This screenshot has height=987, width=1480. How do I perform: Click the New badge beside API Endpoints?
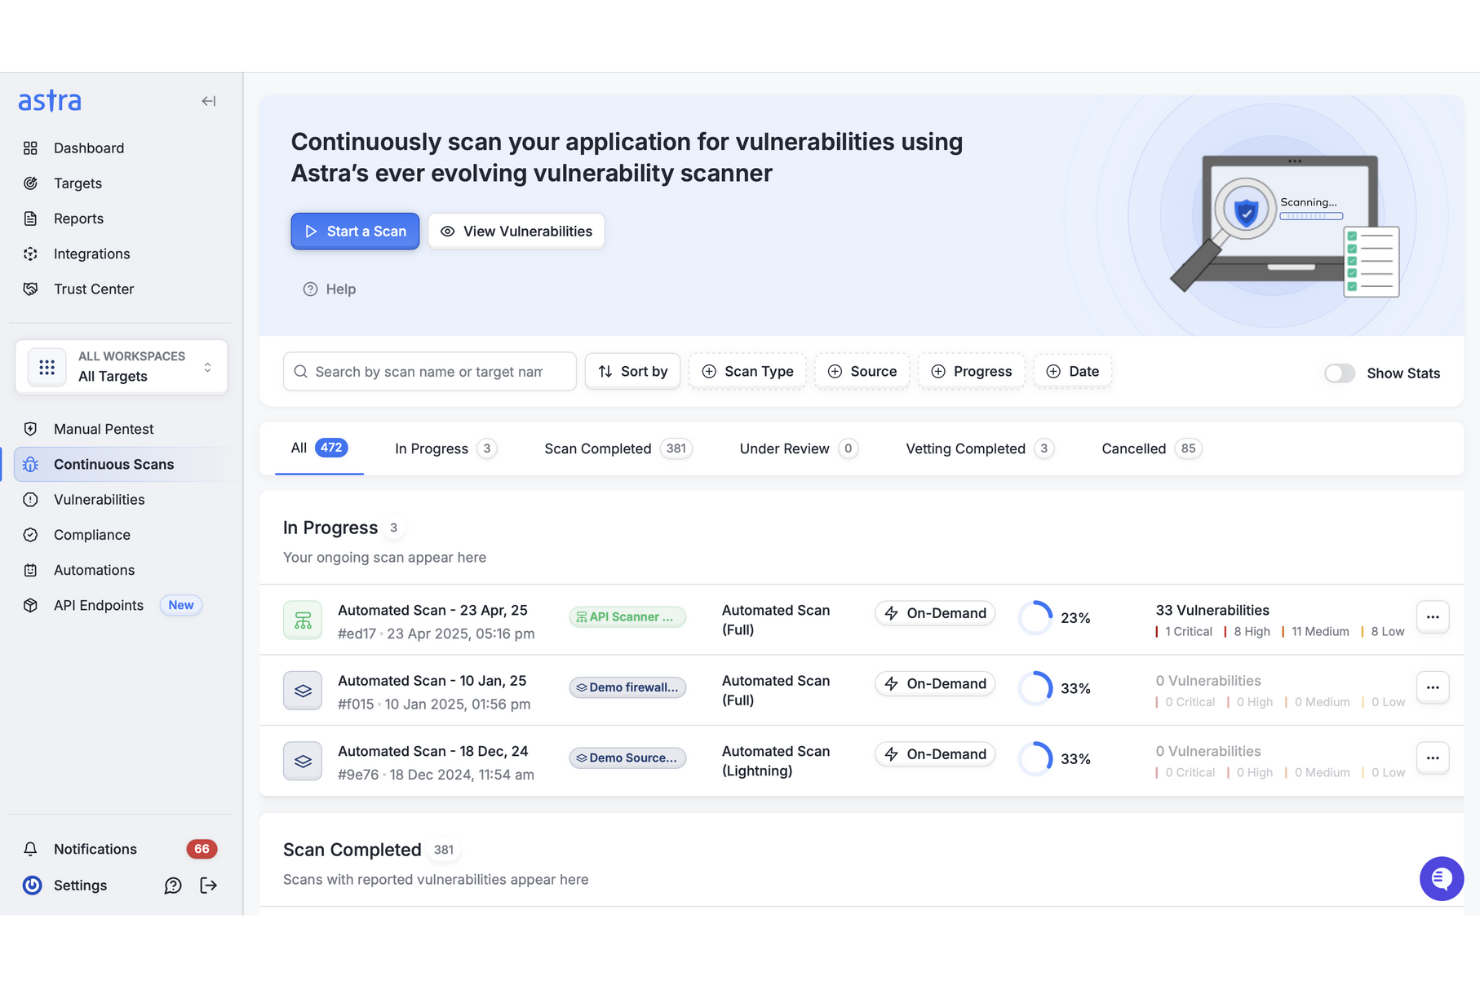(x=181, y=605)
